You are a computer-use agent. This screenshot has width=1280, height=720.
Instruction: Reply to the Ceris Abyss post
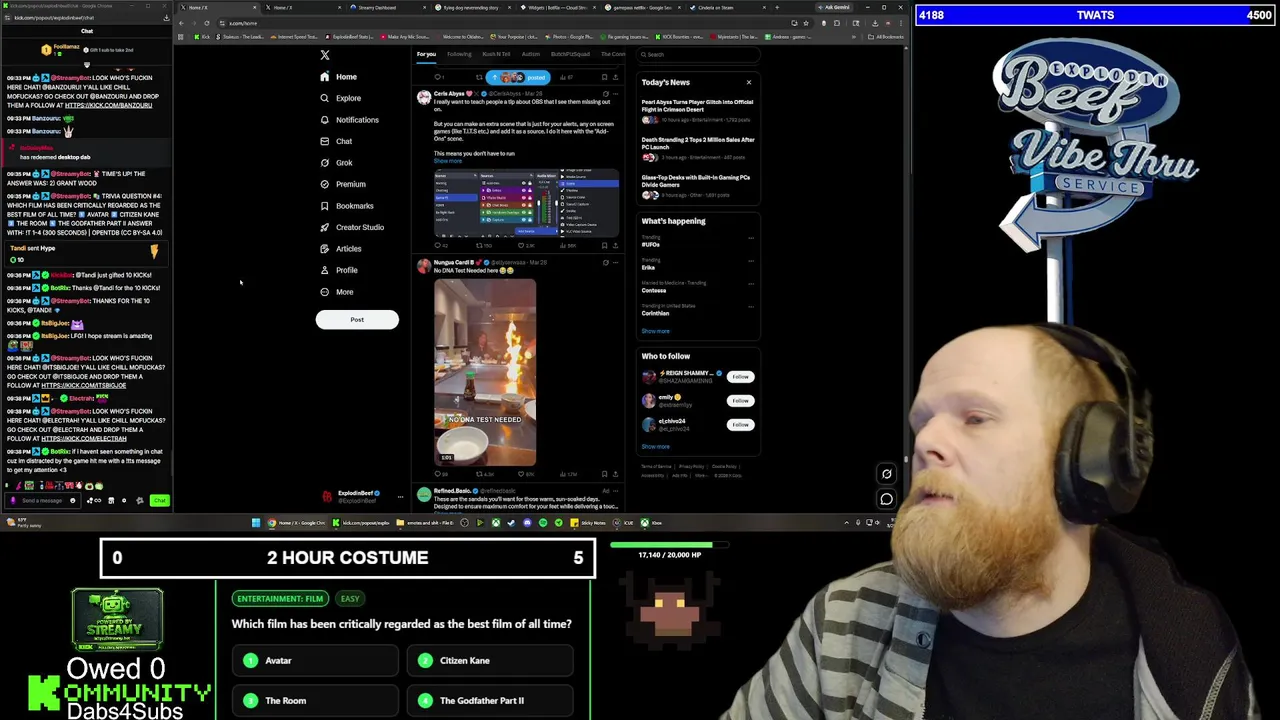click(440, 245)
